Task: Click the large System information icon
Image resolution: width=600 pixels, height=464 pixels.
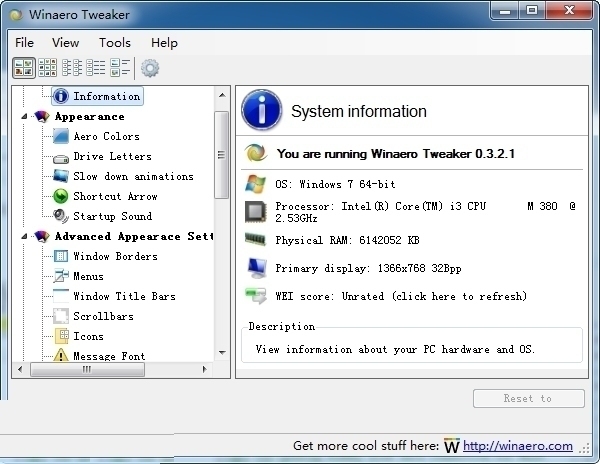Action: (262, 110)
